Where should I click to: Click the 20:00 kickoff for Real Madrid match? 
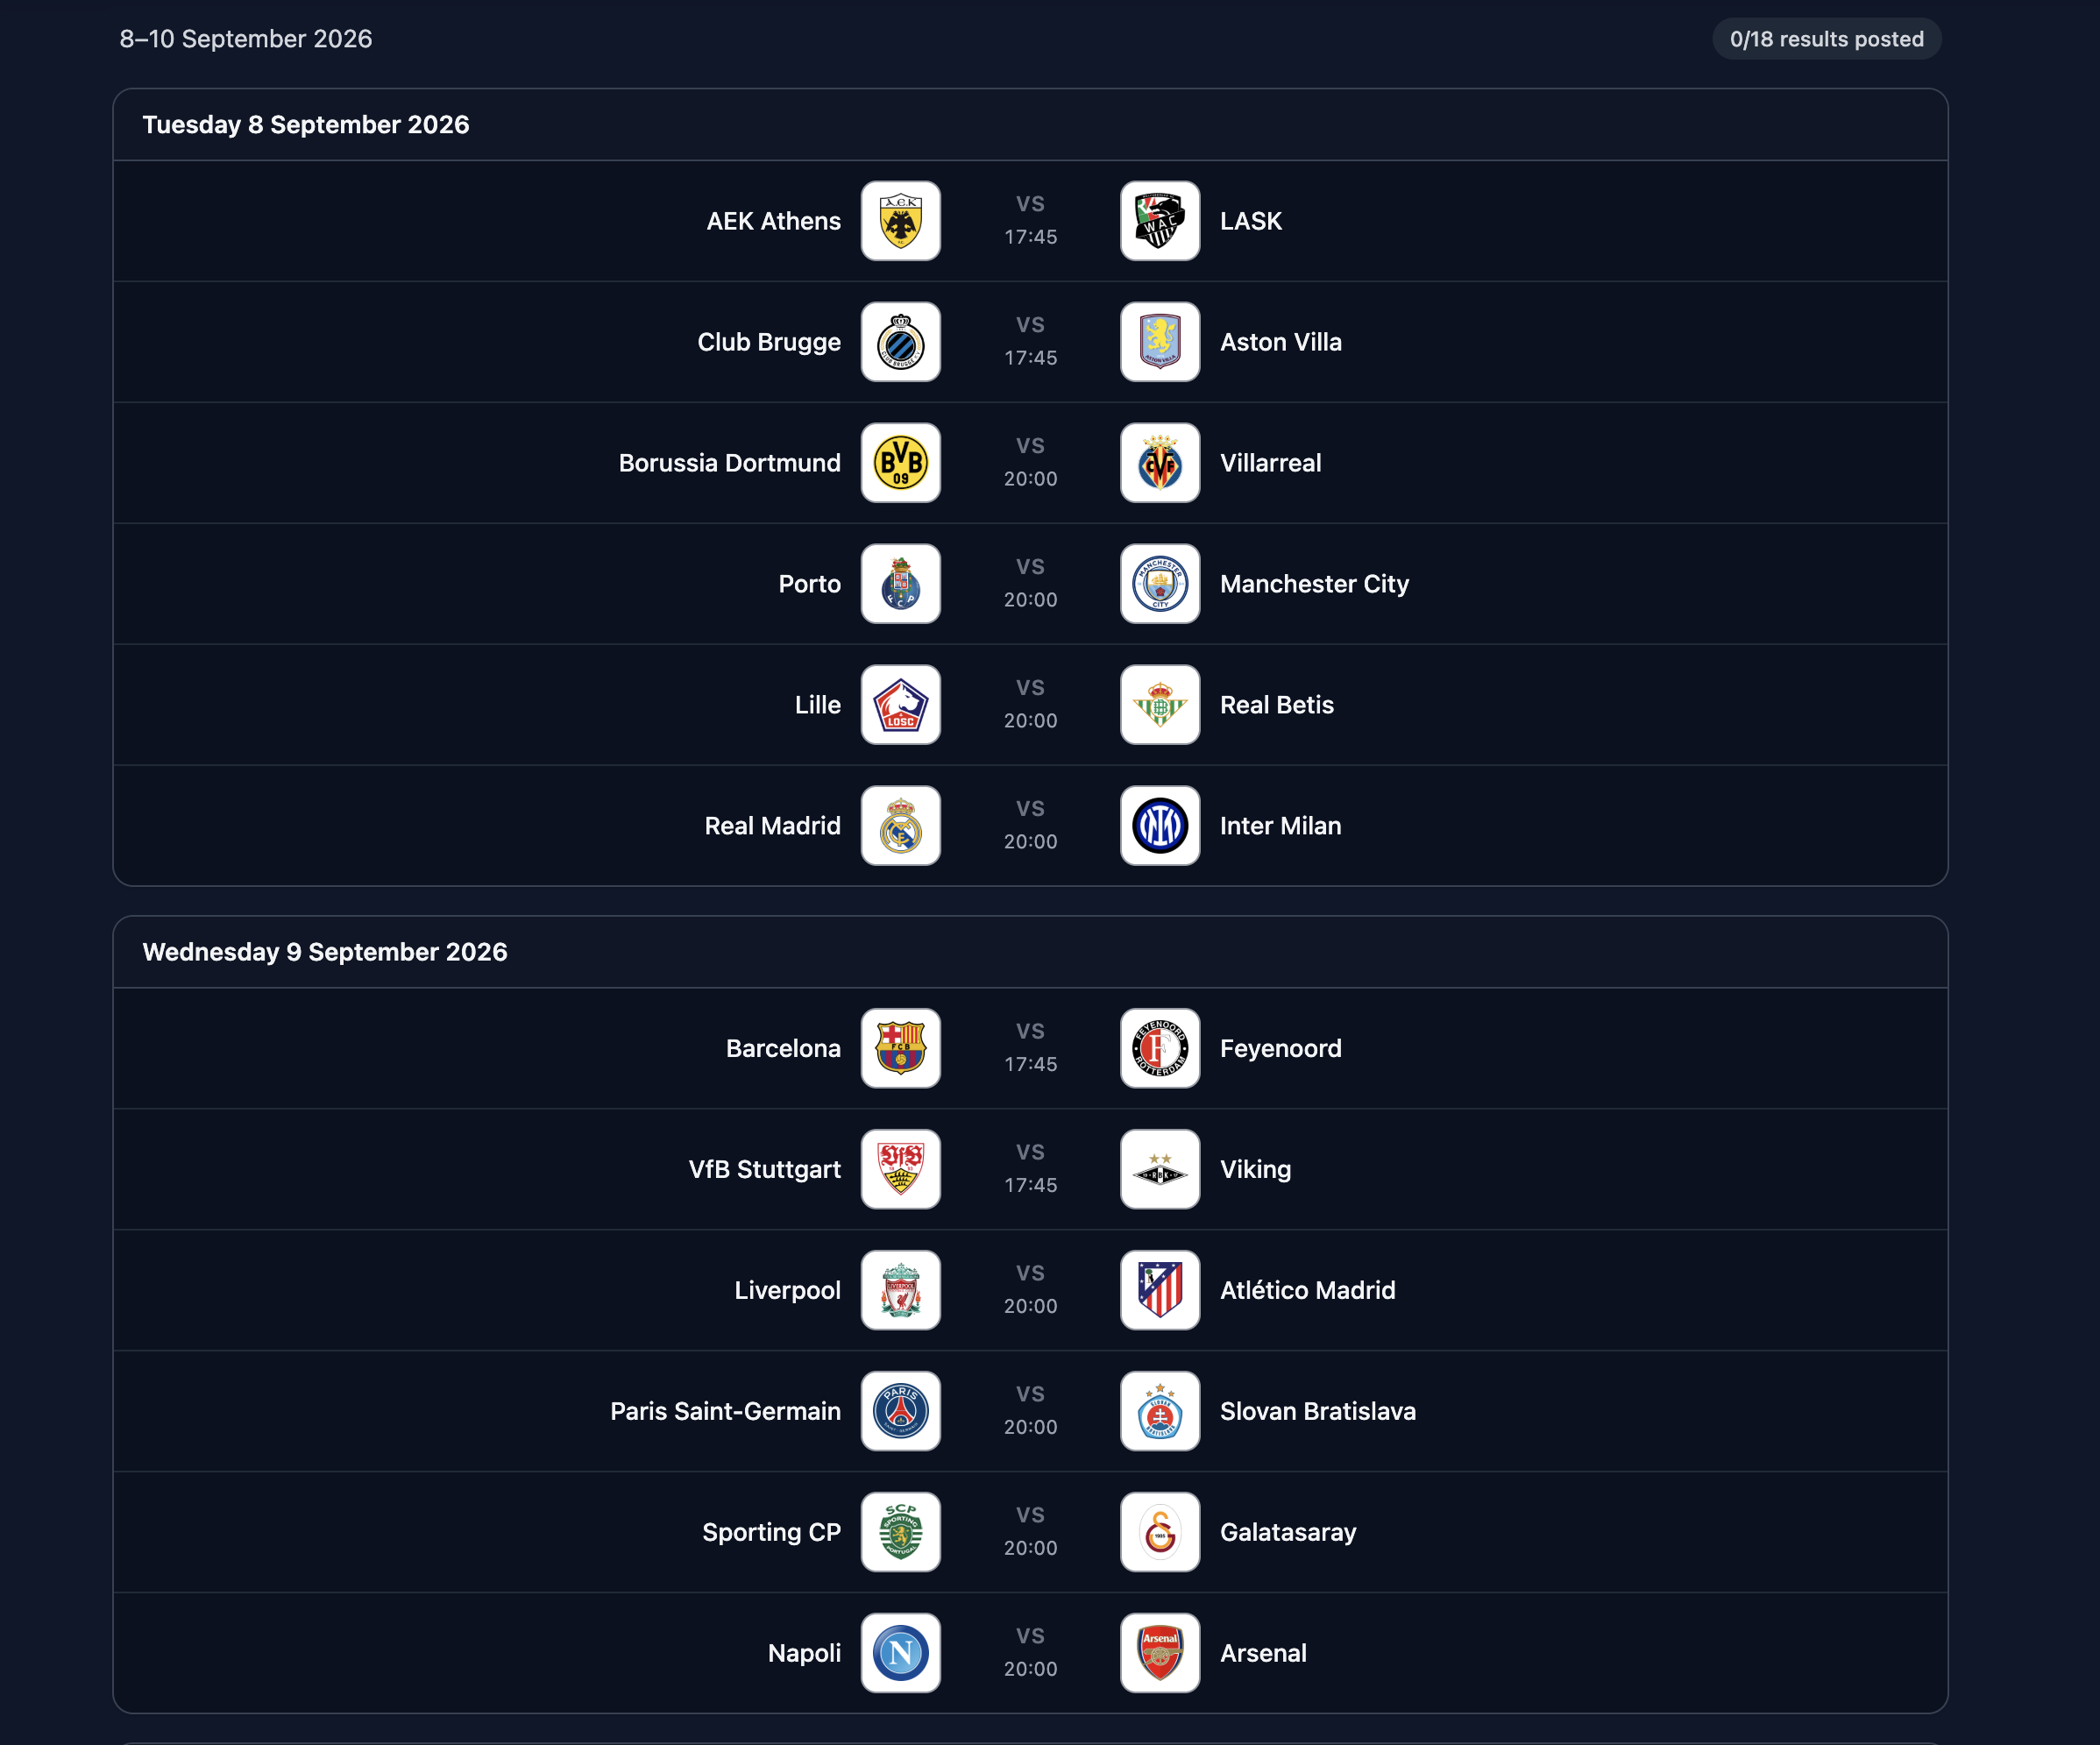1030,842
